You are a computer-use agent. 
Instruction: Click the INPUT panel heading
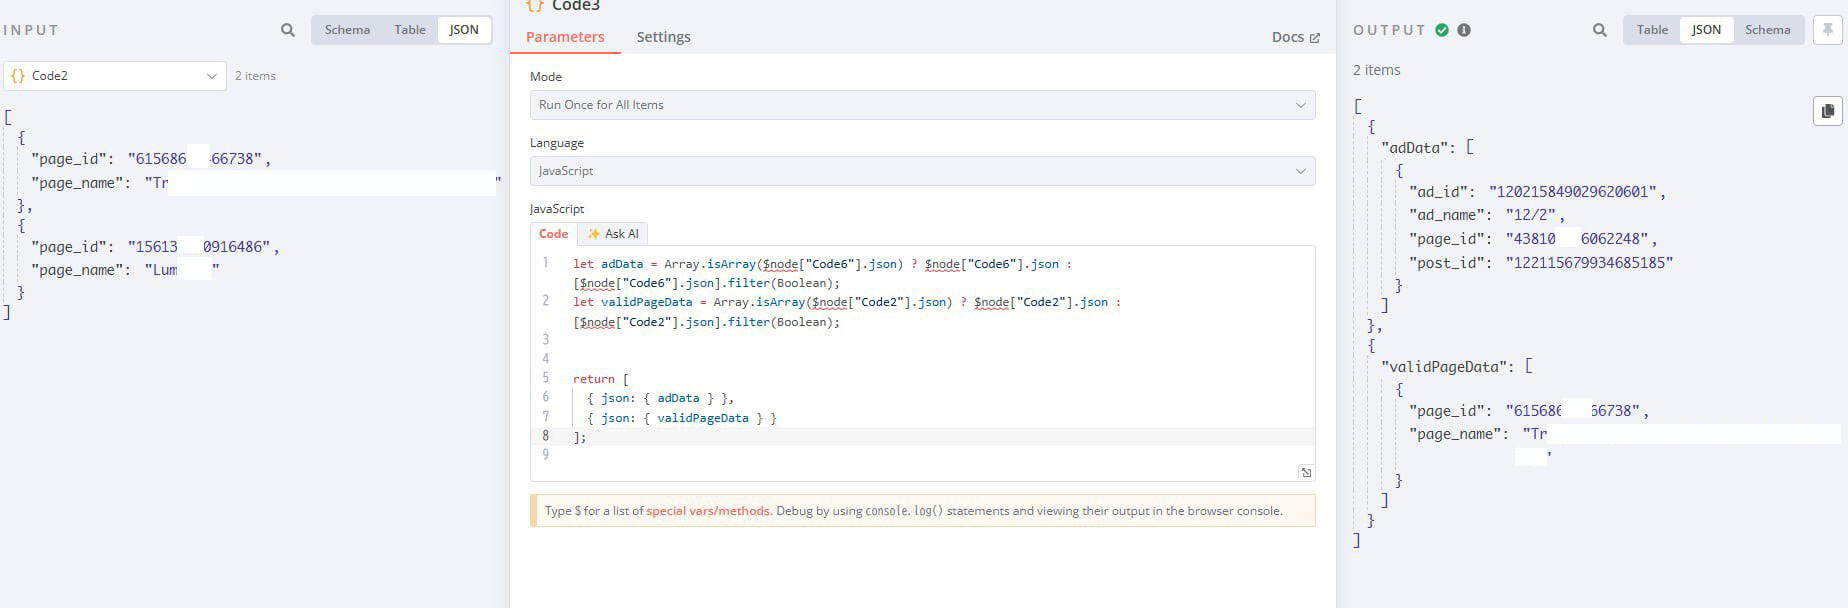tap(31, 30)
